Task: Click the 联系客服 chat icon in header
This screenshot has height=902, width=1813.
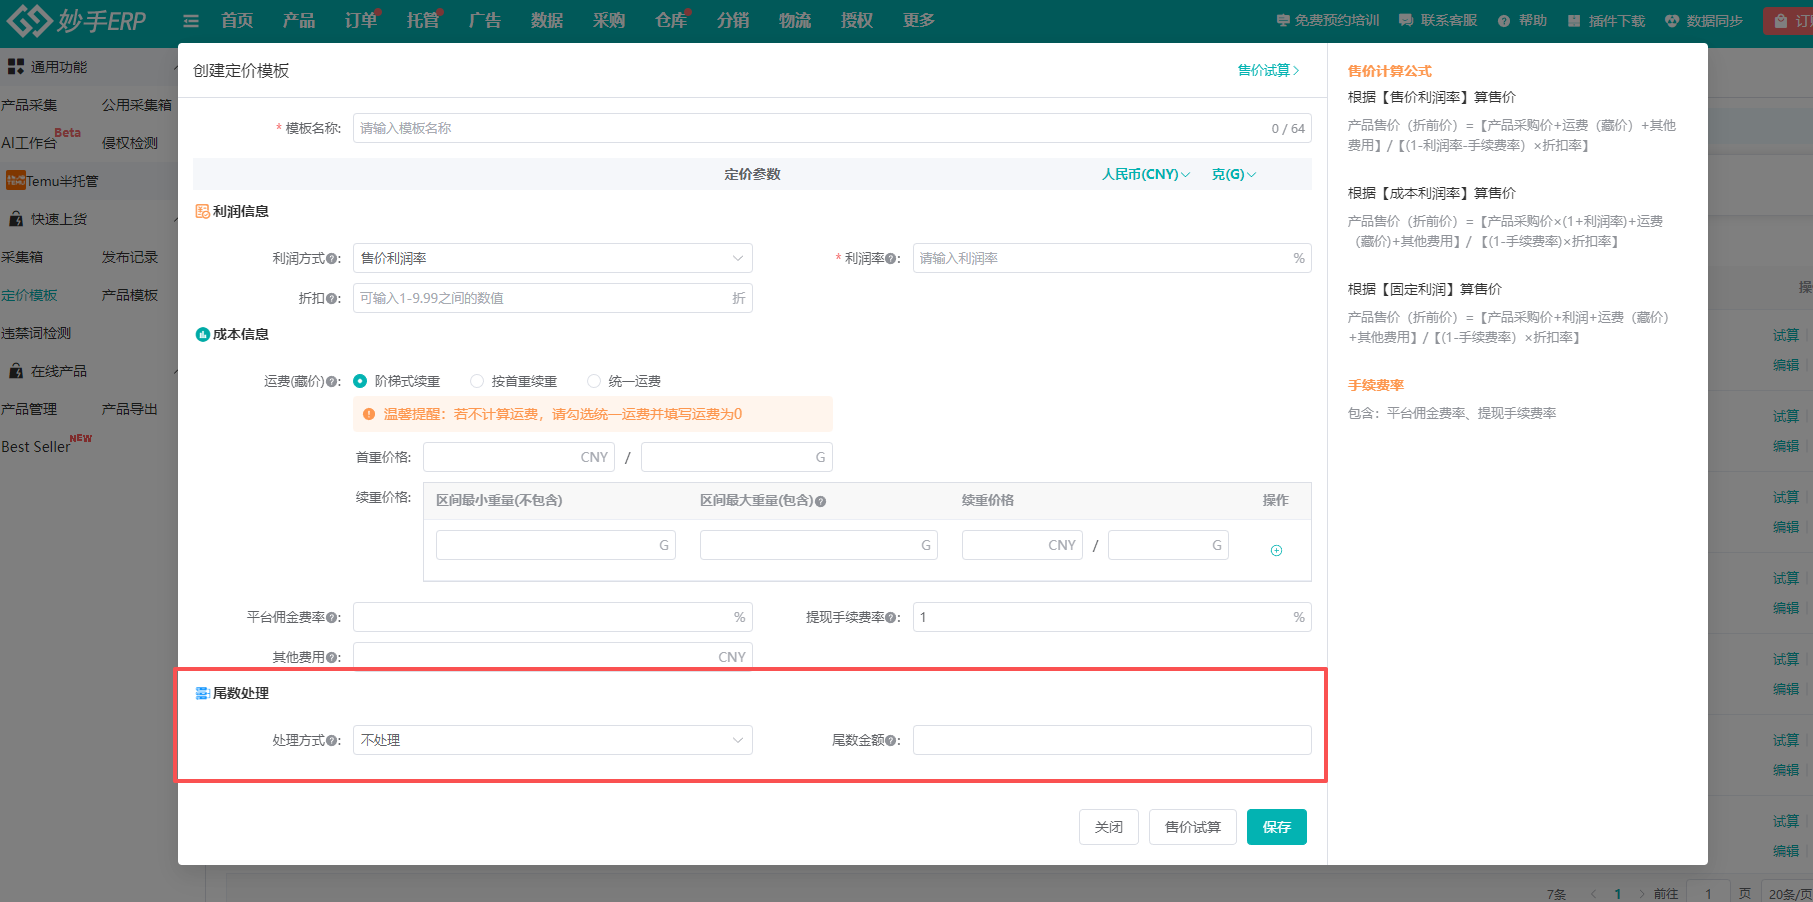Action: pos(1406,21)
